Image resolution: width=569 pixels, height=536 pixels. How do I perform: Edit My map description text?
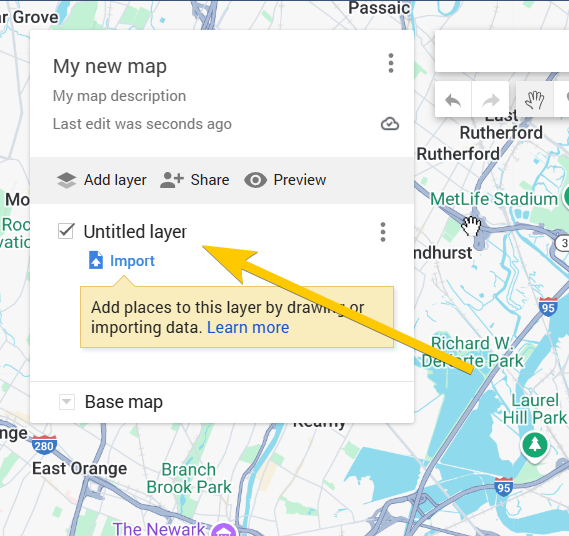tap(119, 96)
